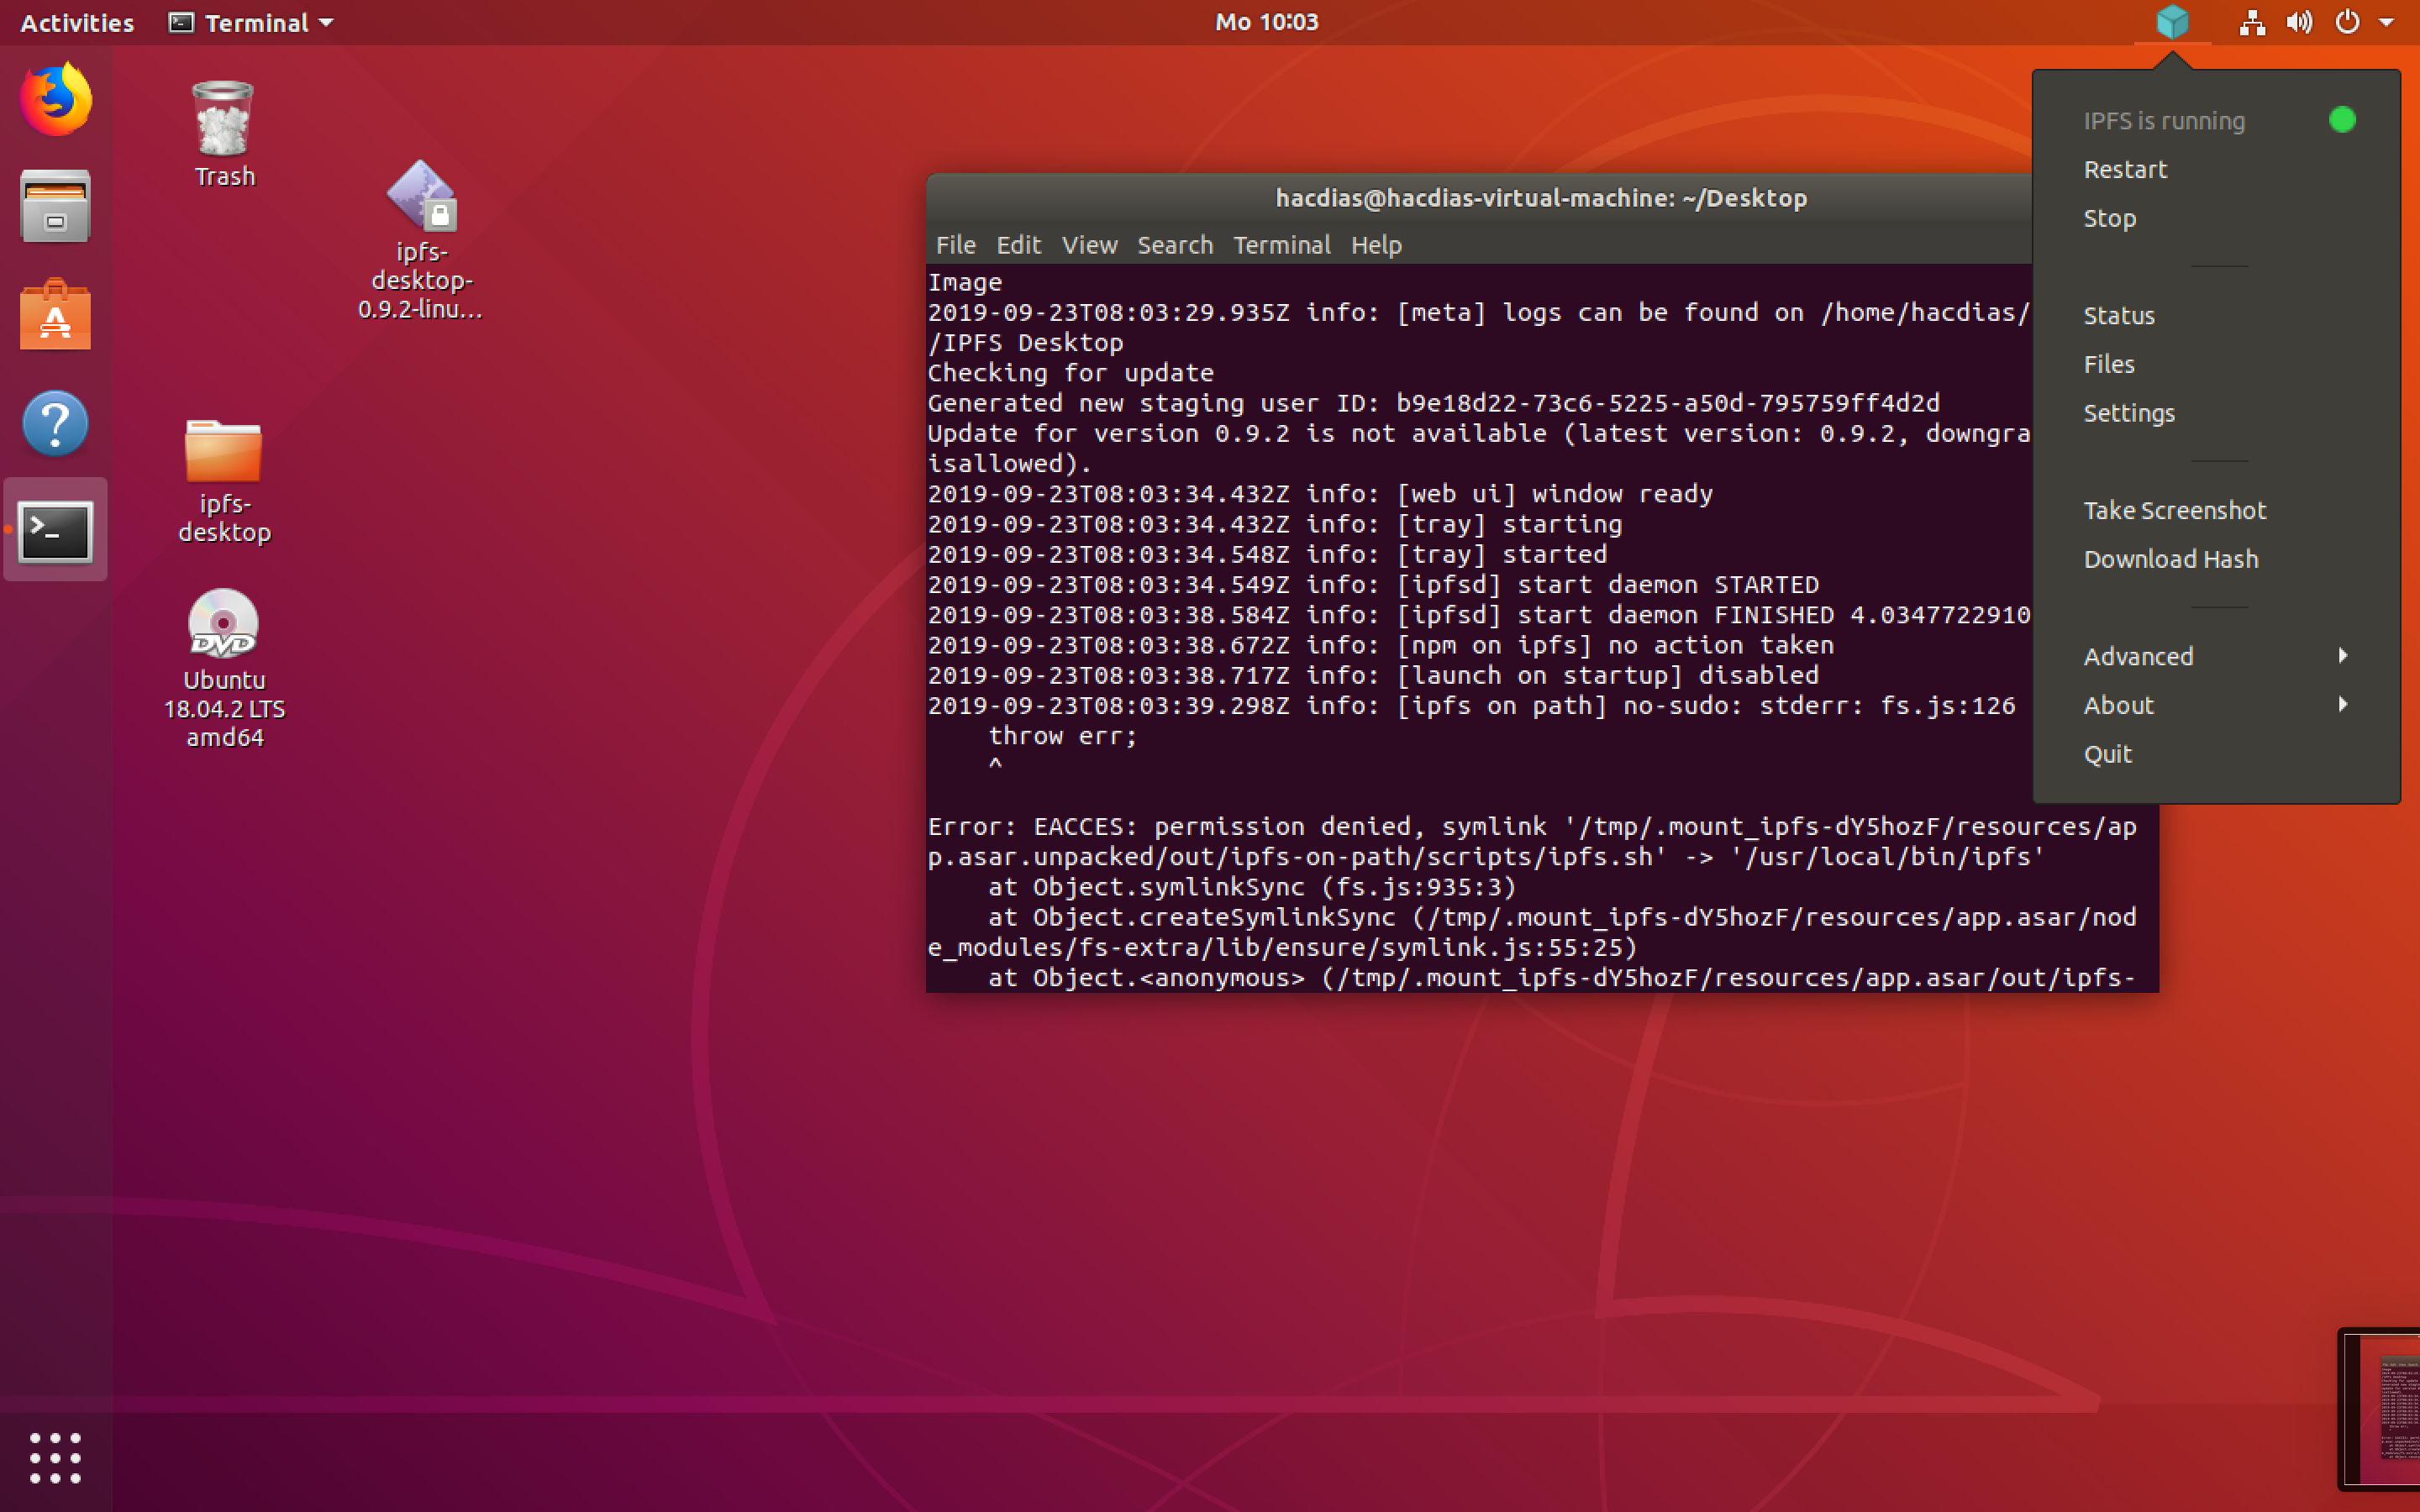
Task: Open the Search menu in Terminal
Action: [x=1175, y=245]
